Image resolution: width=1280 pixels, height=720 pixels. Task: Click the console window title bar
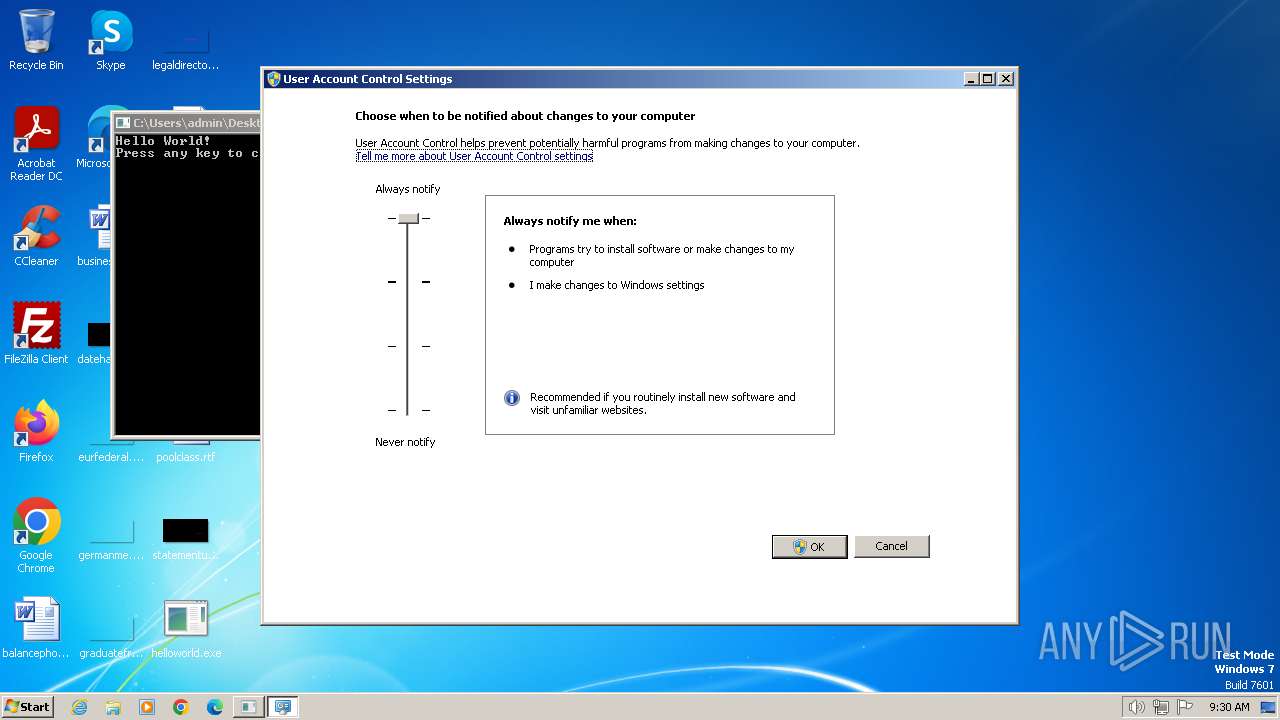(x=187, y=122)
